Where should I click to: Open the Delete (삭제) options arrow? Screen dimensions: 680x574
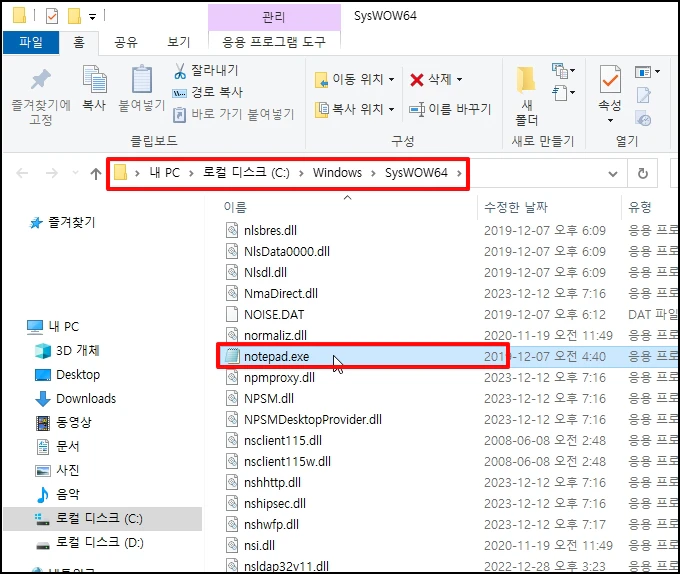click(459, 79)
